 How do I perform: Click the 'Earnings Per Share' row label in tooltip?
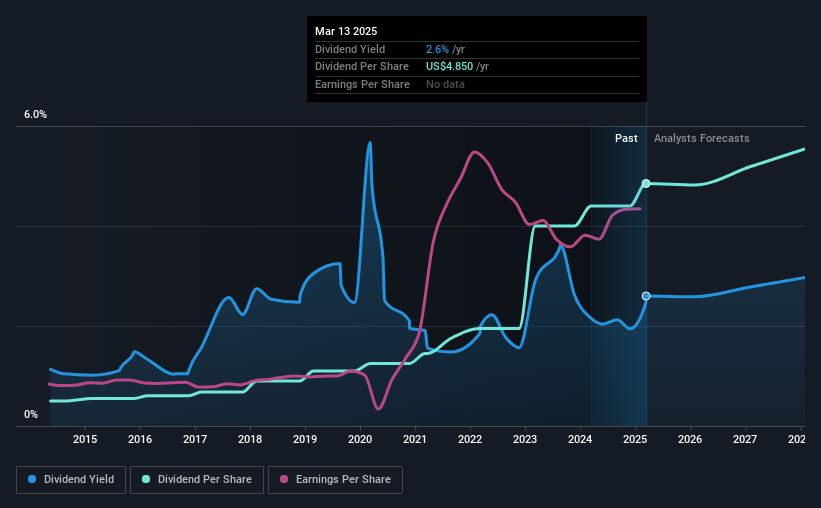pyautogui.click(x=362, y=84)
